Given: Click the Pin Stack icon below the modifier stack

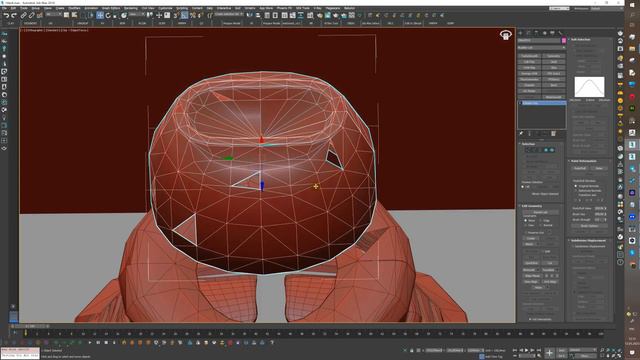Looking at the screenshot, I should coord(521,133).
